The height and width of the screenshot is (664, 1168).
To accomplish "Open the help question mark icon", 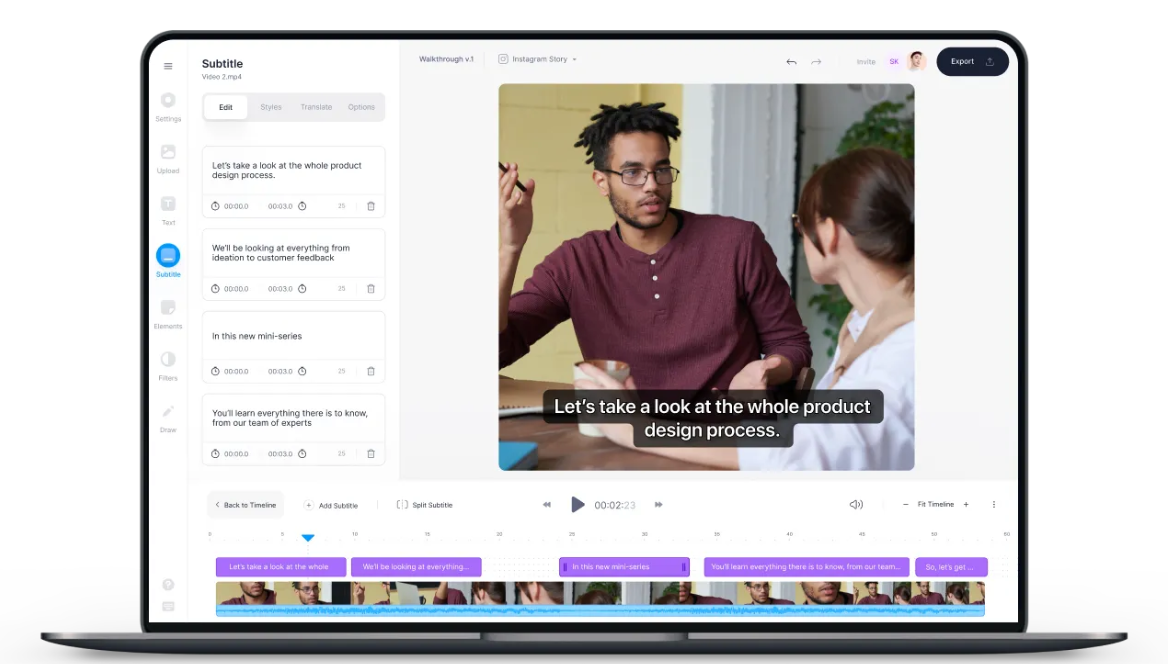I will tap(168, 584).
